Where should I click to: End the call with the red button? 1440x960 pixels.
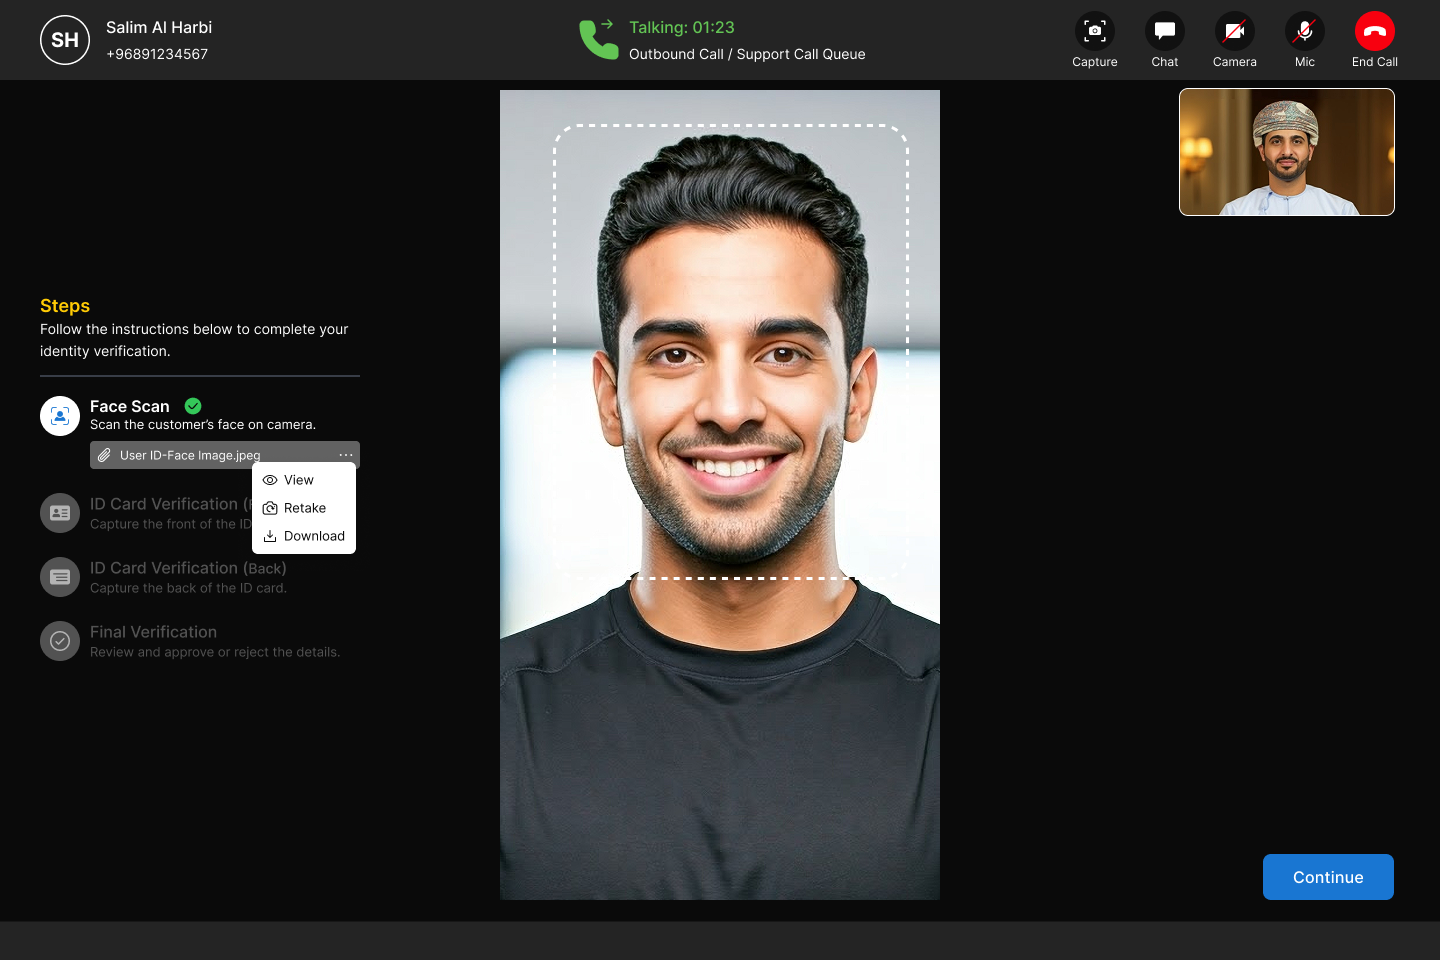1374,30
